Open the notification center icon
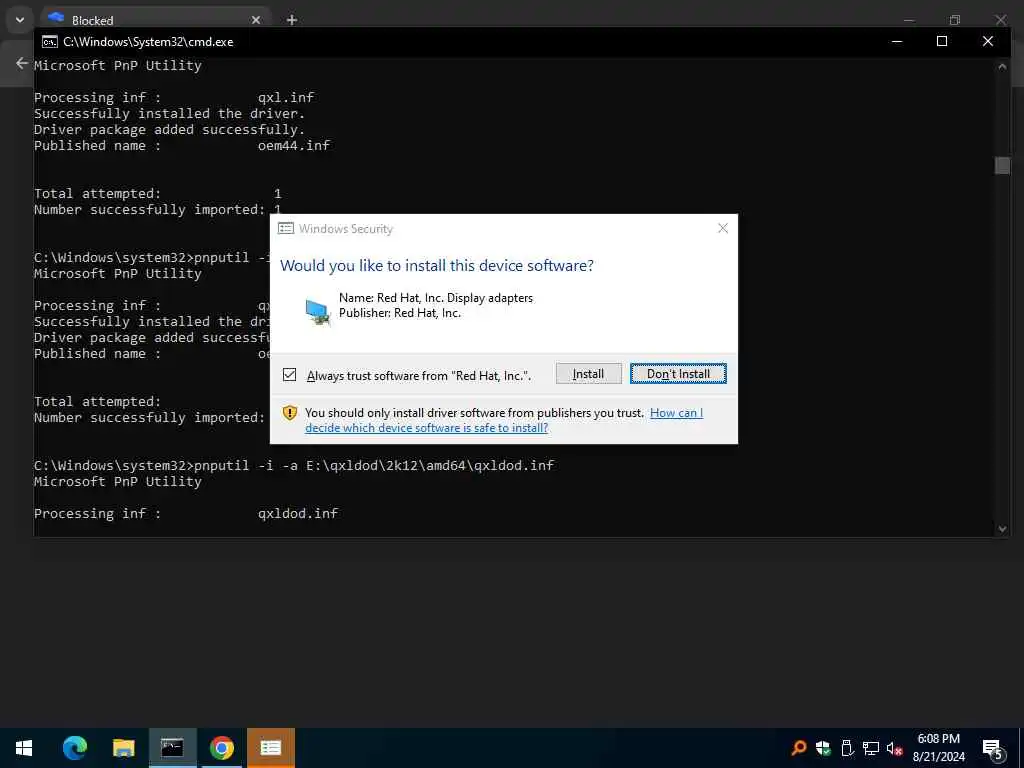 pyautogui.click(x=993, y=748)
